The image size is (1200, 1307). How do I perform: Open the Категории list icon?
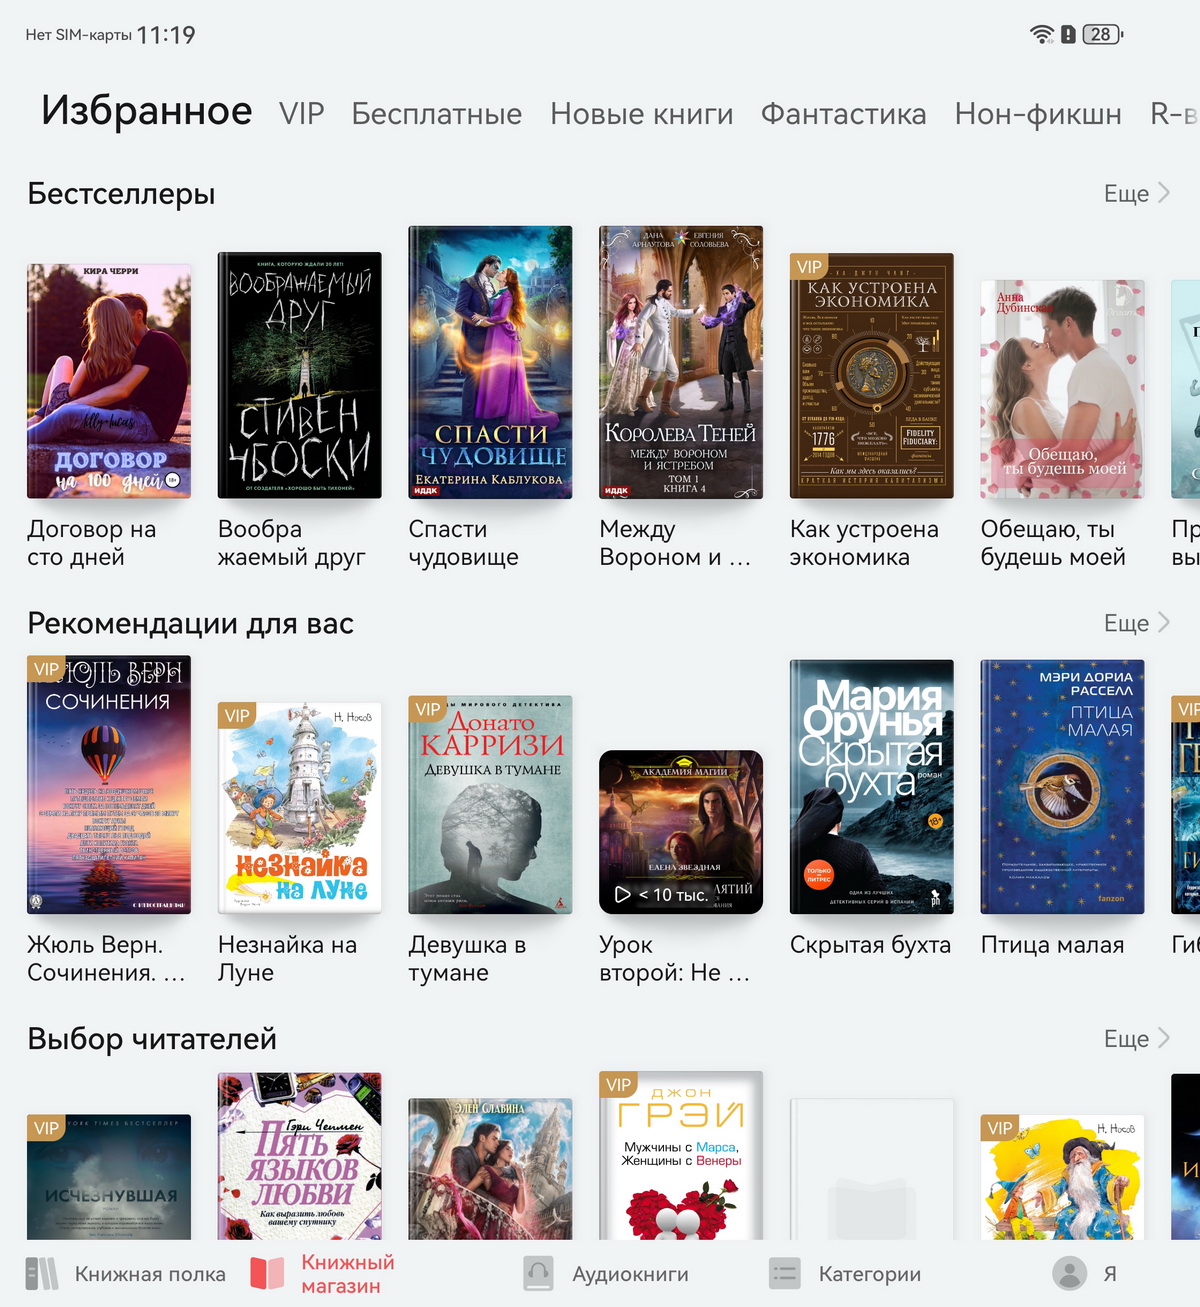pyautogui.click(x=785, y=1274)
